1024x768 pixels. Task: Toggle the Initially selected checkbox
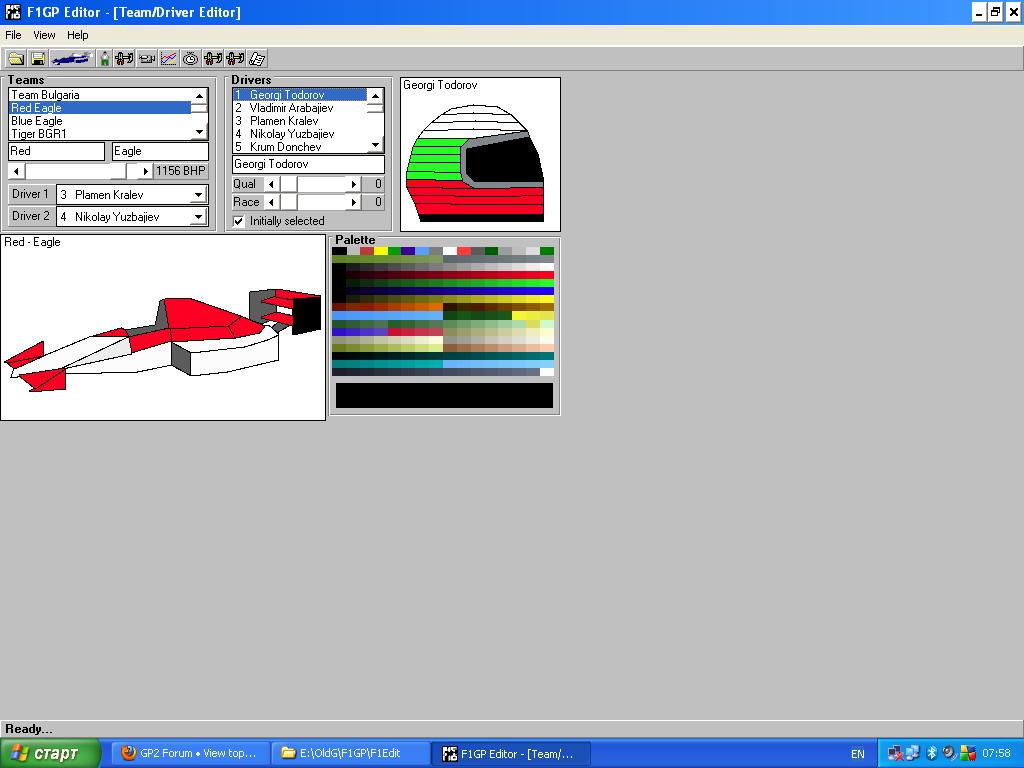tap(239, 221)
